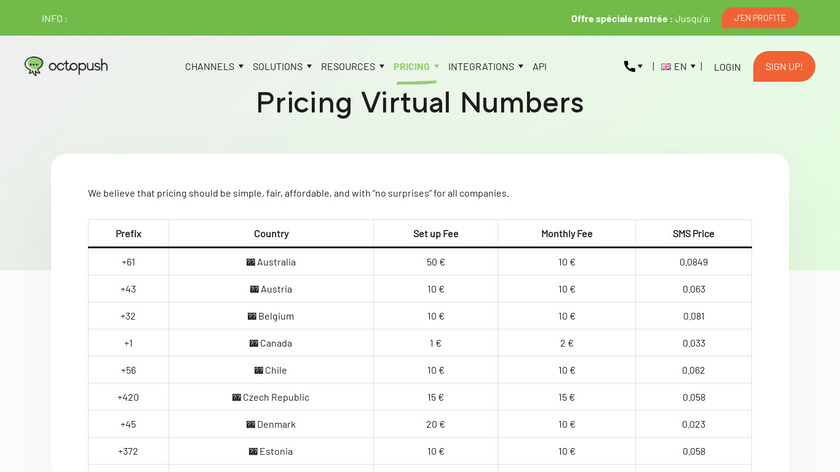Screen dimensions: 840x472
Task: Open the EN language selector
Action: click(x=684, y=67)
